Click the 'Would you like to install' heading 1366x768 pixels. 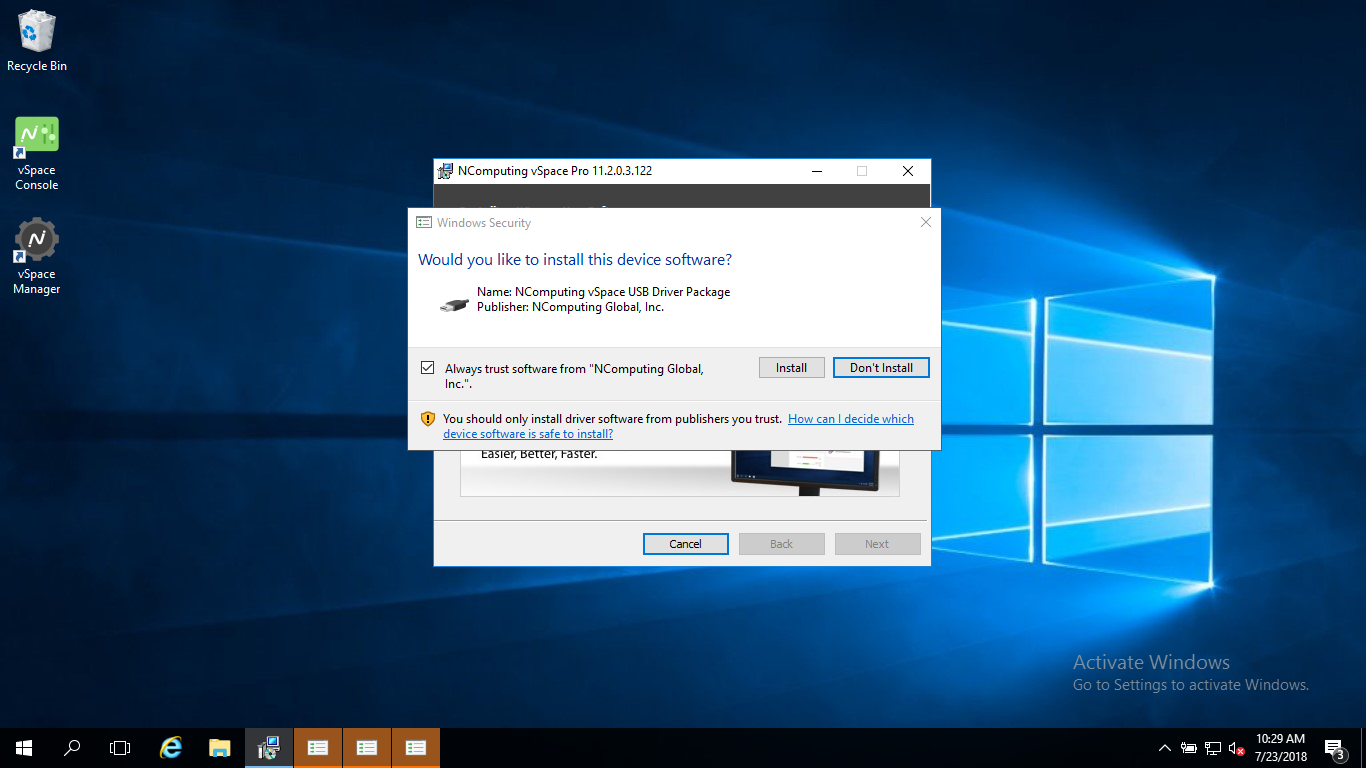point(575,260)
